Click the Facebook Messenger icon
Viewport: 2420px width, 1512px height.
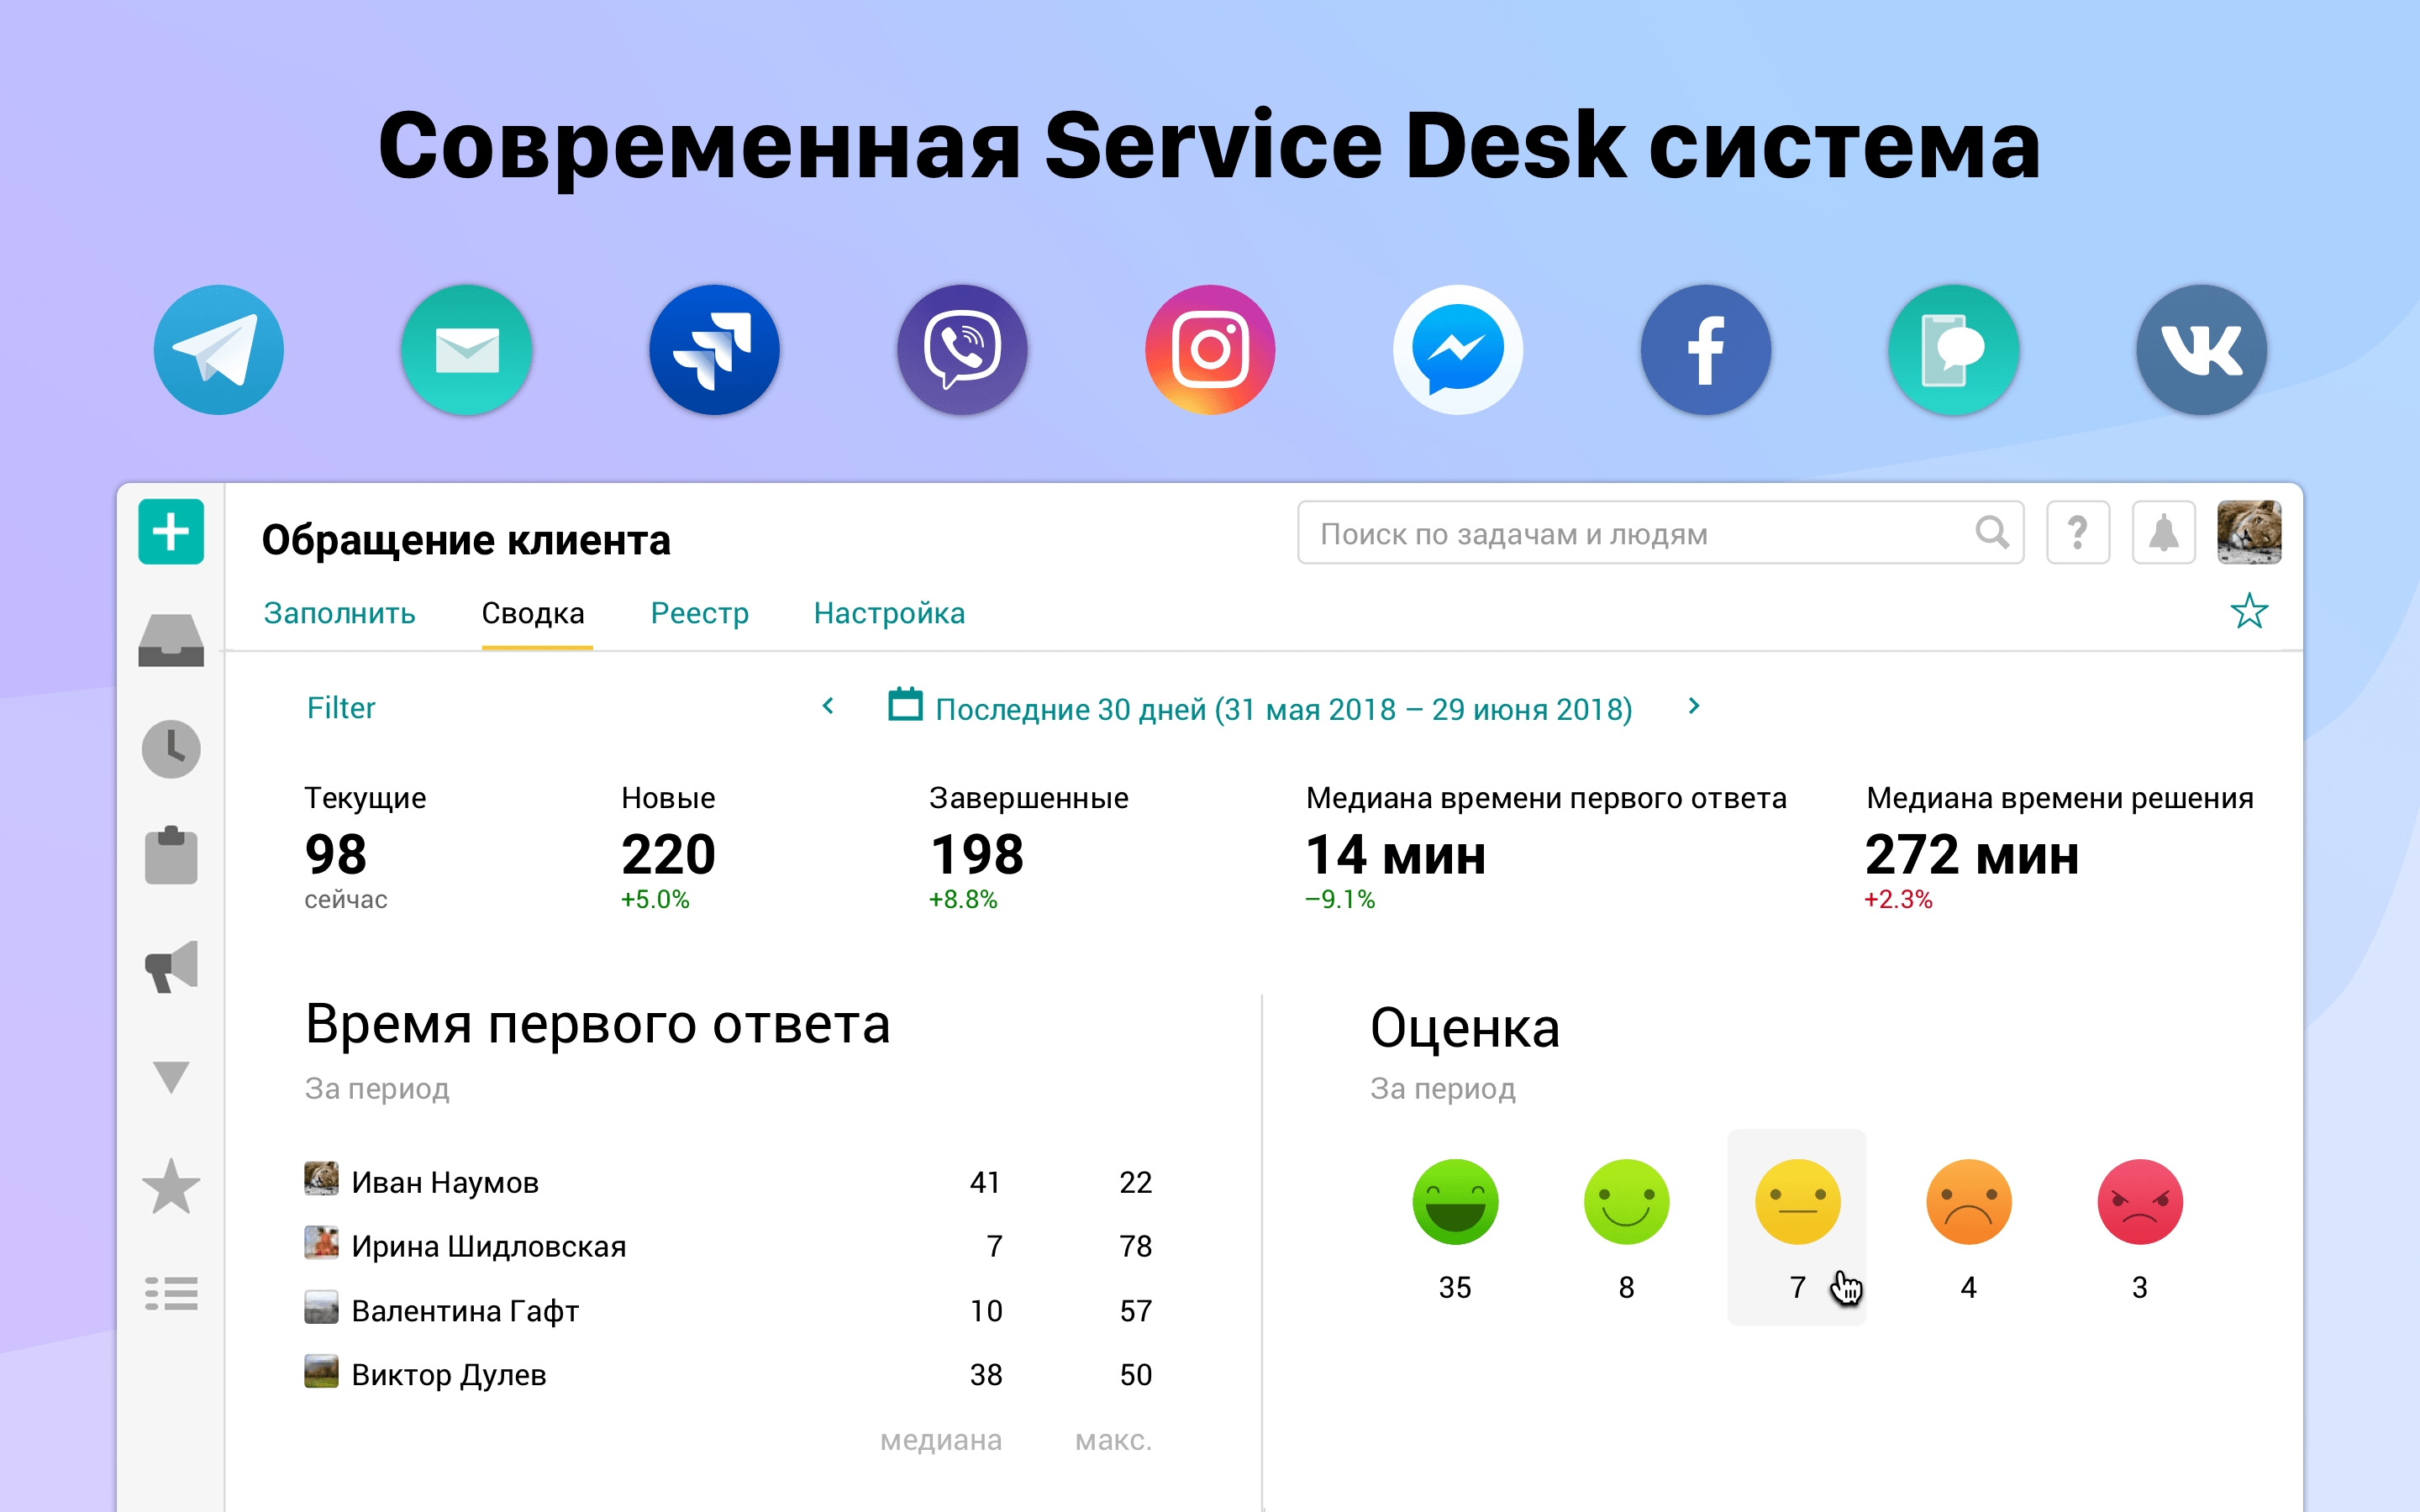coord(1458,350)
